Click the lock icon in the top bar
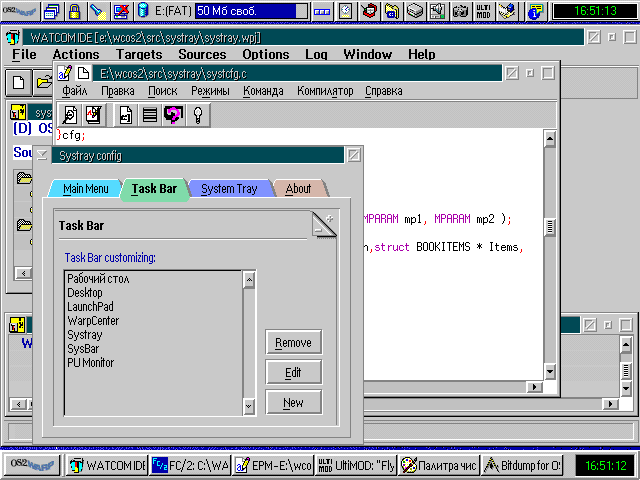640x480 pixels. point(74,12)
